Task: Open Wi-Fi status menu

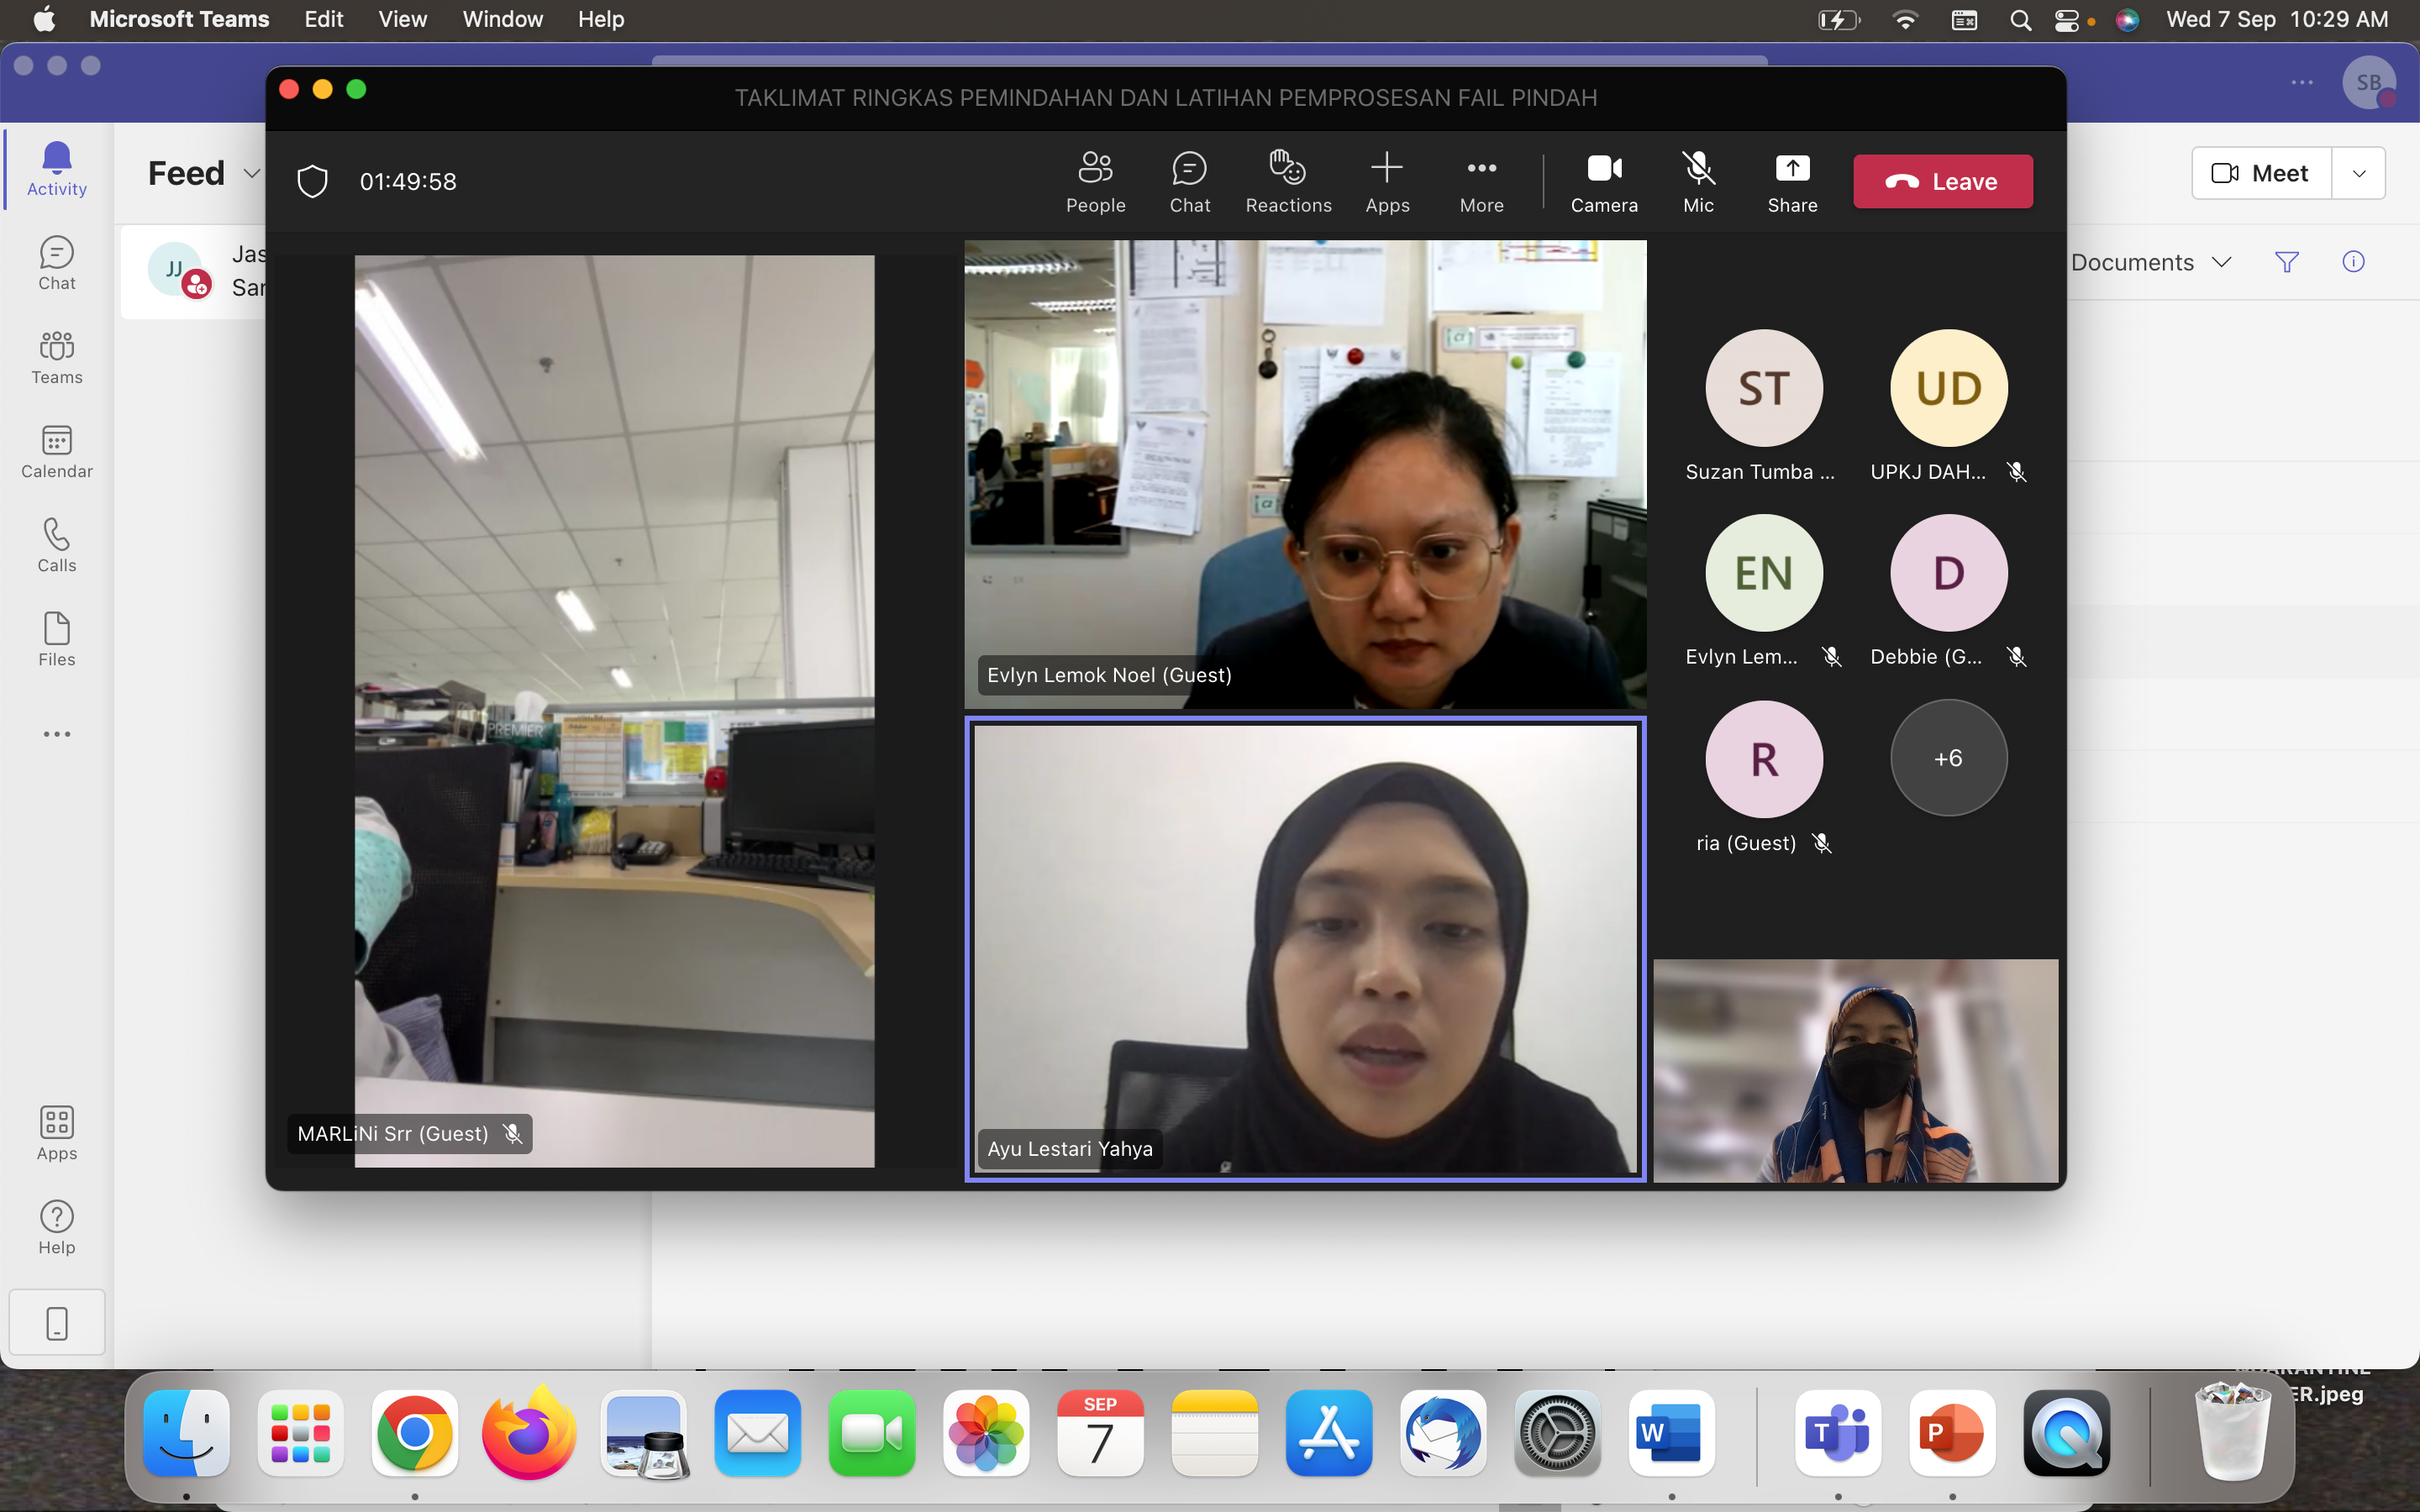Action: coord(1905,20)
